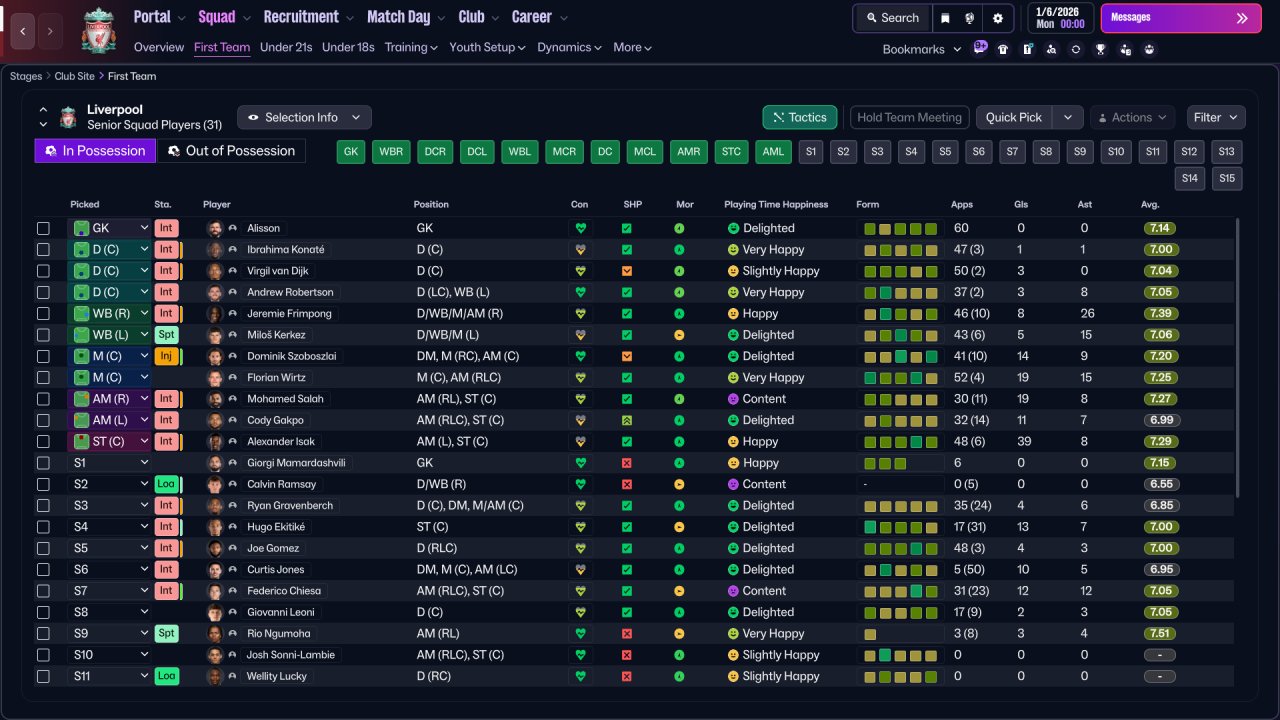1280x720 pixels.
Task: Tick the checkbox for Alisson
Action: (x=43, y=228)
